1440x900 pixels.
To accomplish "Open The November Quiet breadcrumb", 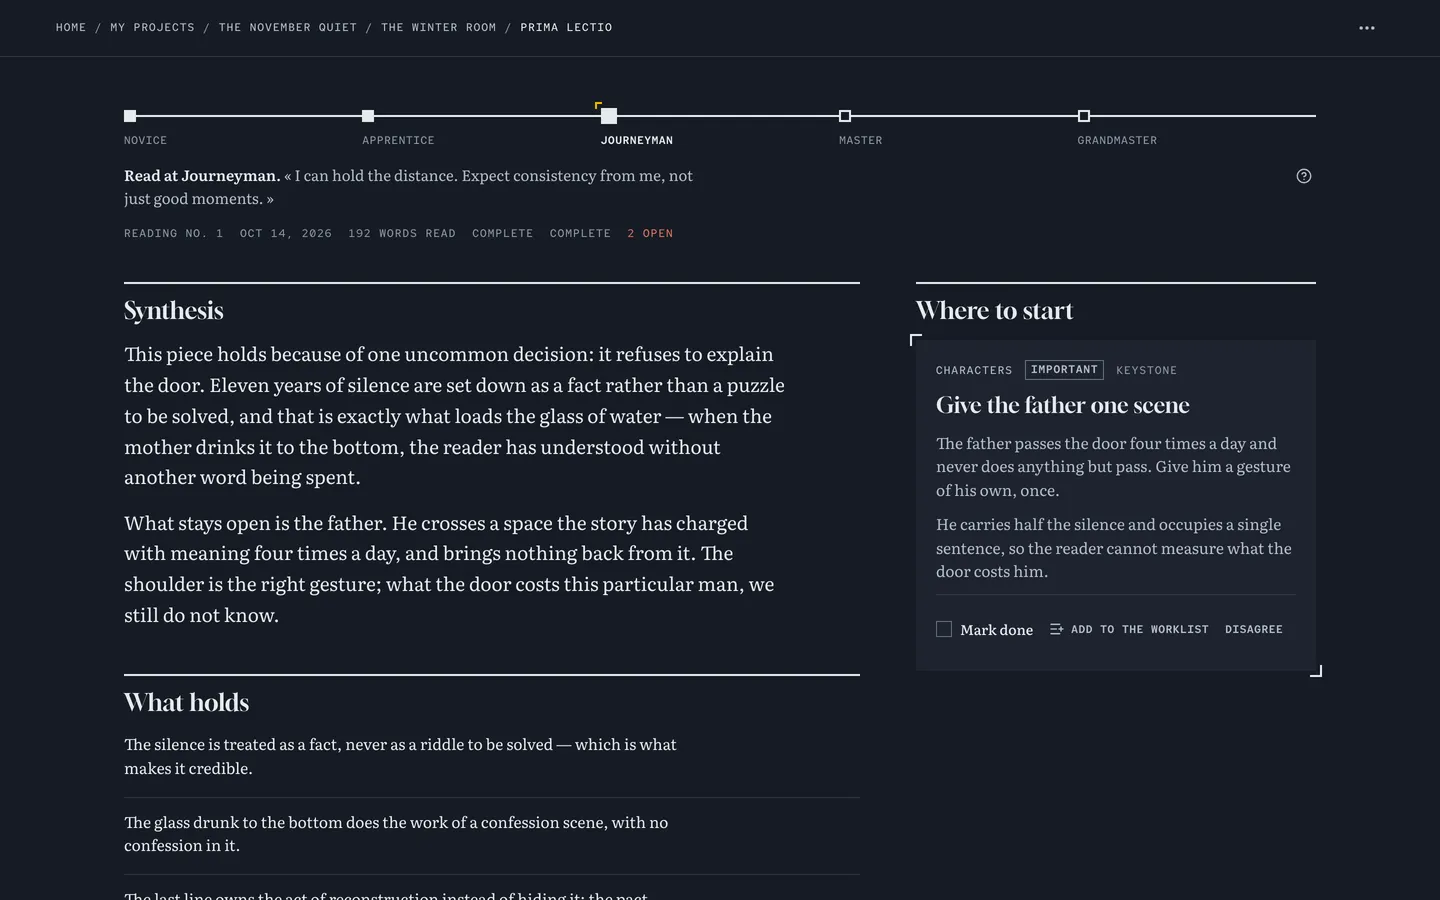I will tap(288, 28).
